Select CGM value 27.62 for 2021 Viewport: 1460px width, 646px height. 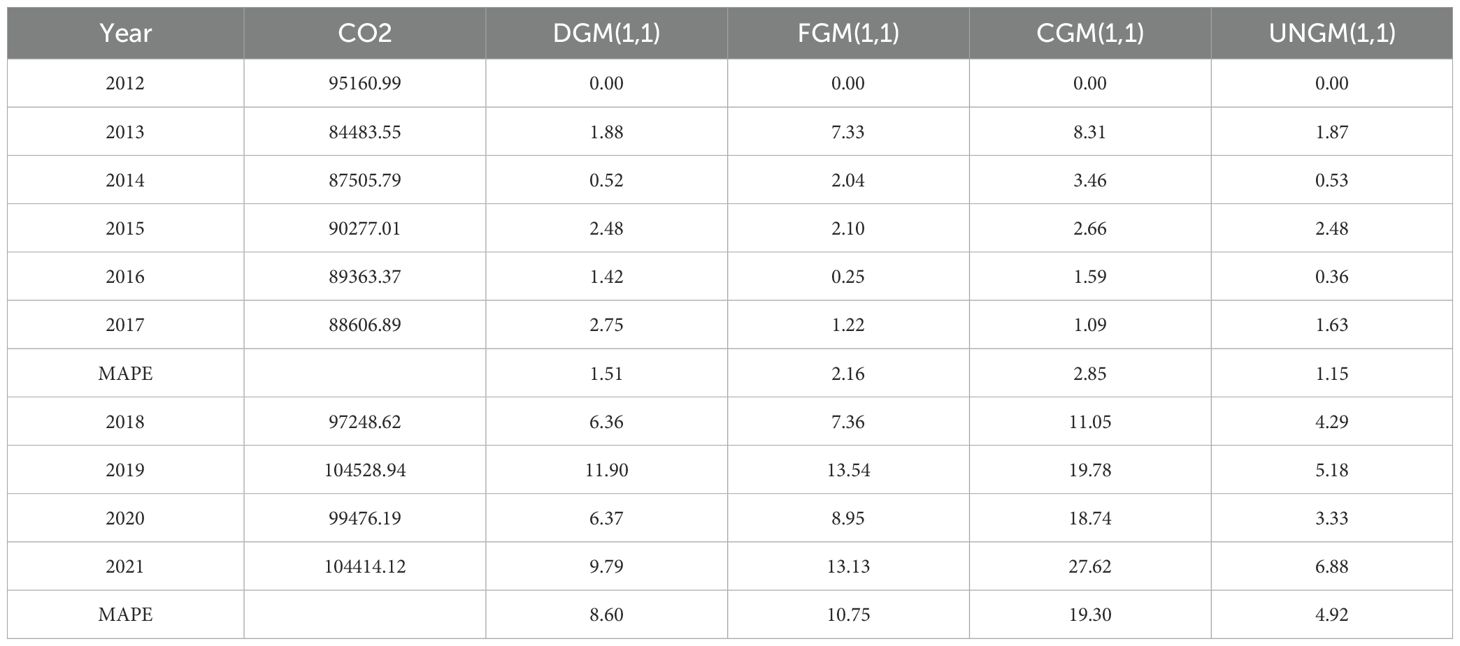(1090, 567)
